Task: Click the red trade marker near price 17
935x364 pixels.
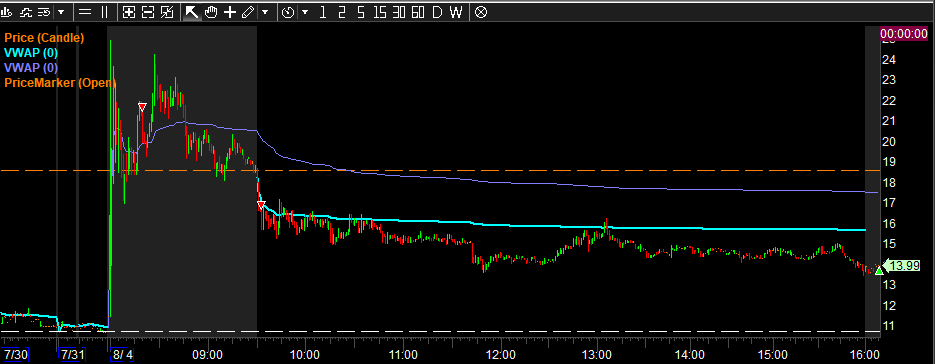Action: pos(261,205)
